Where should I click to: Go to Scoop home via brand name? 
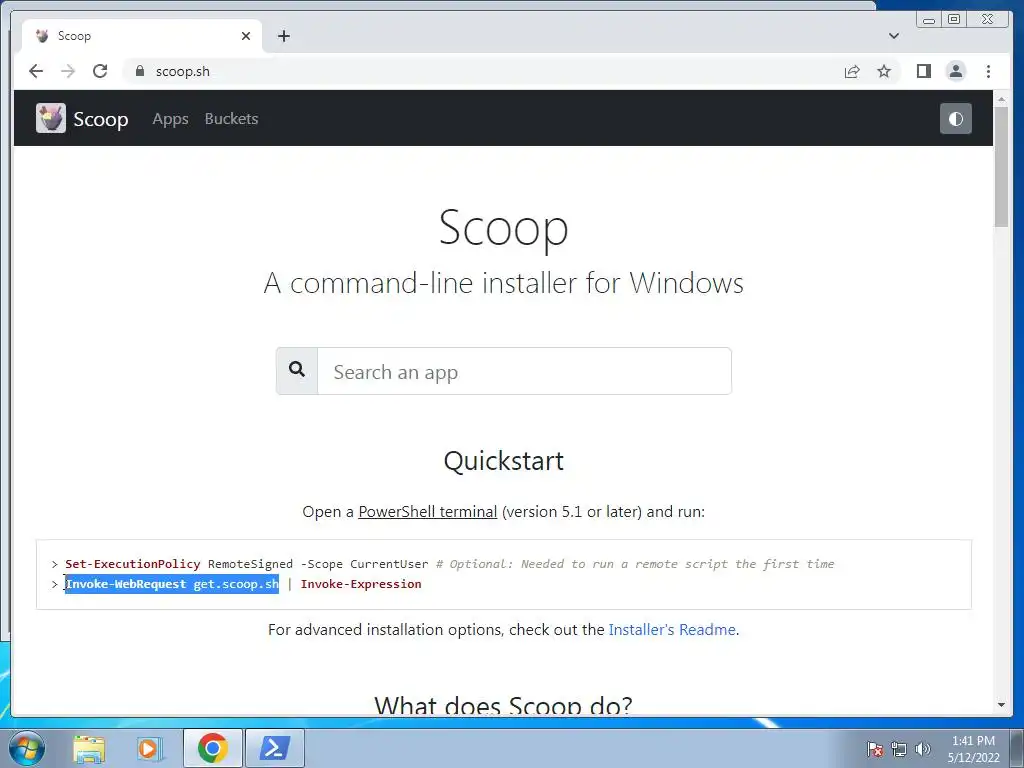coord(101,119)
